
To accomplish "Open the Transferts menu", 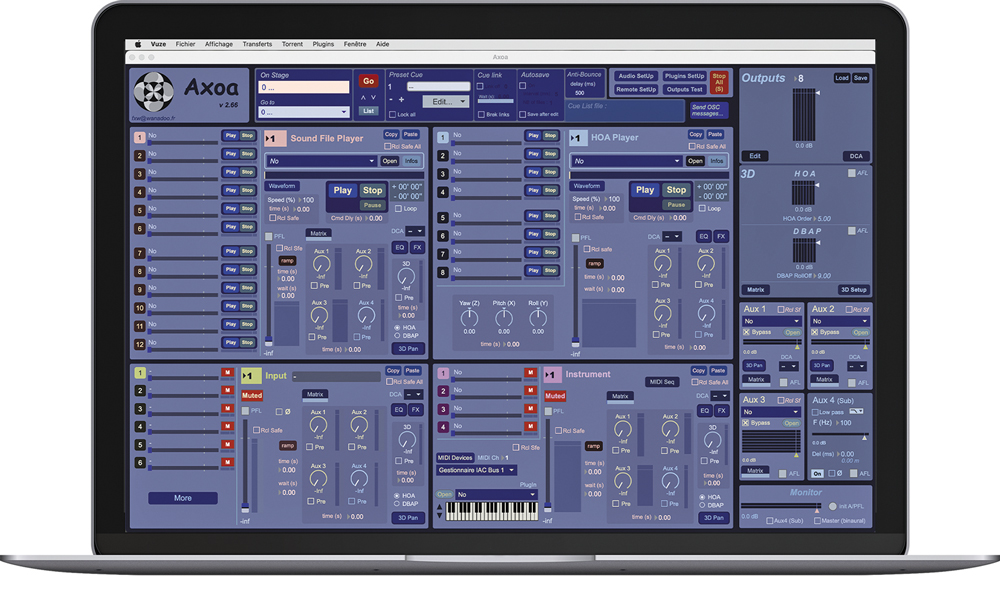I will tap(257, 44).
